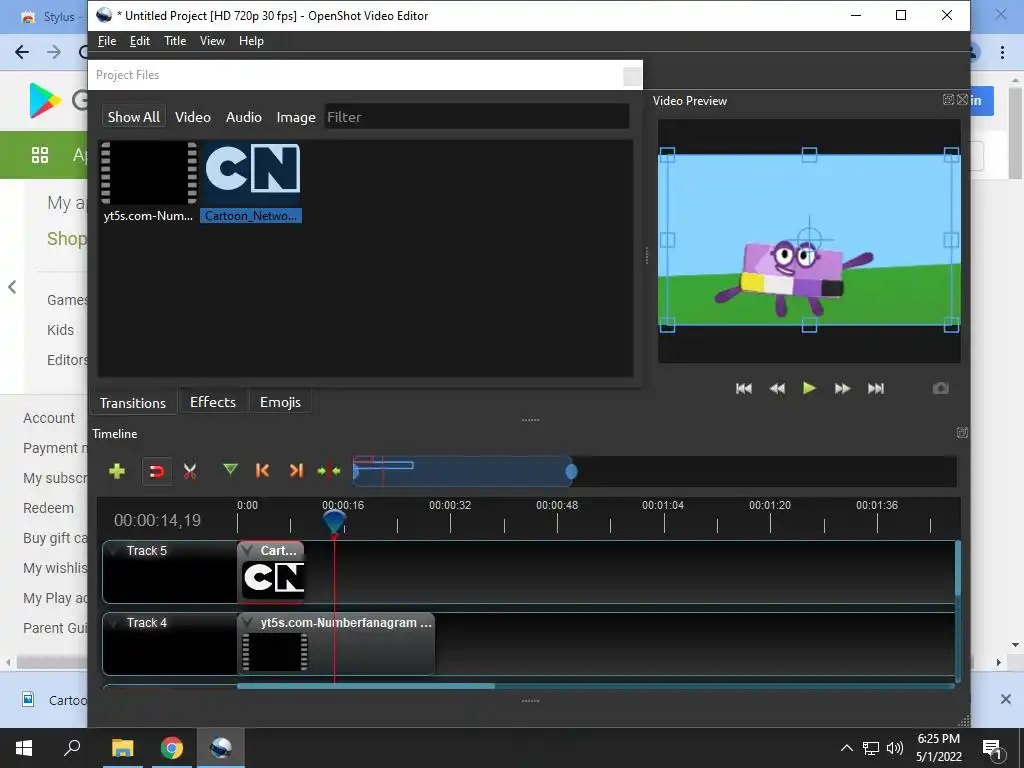Switch to the Transitions tab

tap(133, 403)
